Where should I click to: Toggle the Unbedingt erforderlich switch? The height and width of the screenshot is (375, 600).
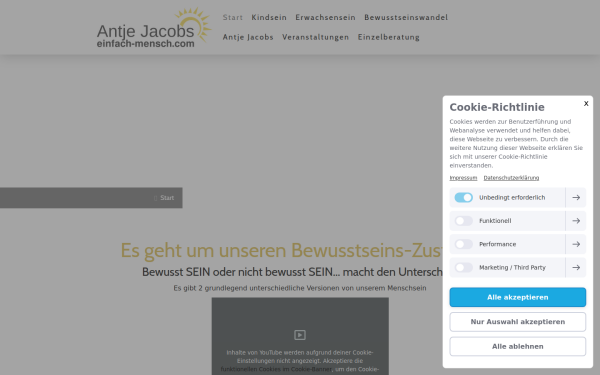(x=463, y=197)
